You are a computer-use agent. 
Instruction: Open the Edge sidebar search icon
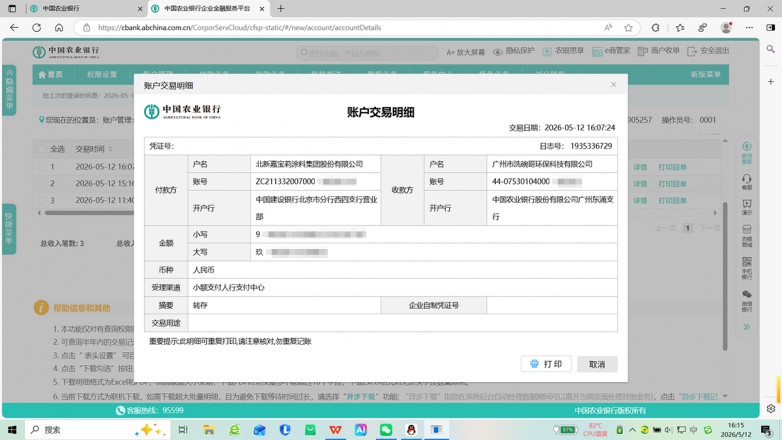pos(771,49)
